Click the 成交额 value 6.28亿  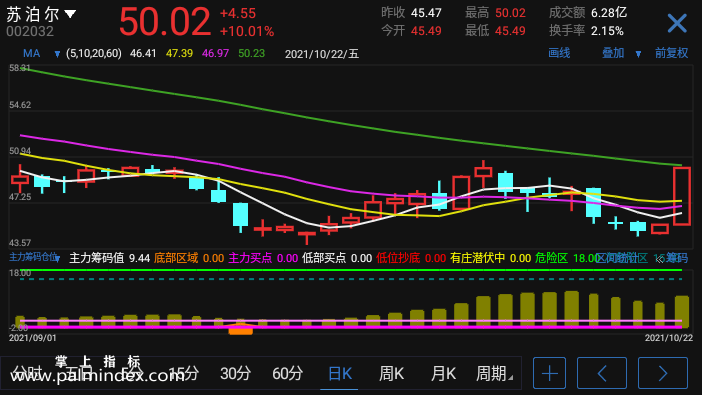click(609, 13)
